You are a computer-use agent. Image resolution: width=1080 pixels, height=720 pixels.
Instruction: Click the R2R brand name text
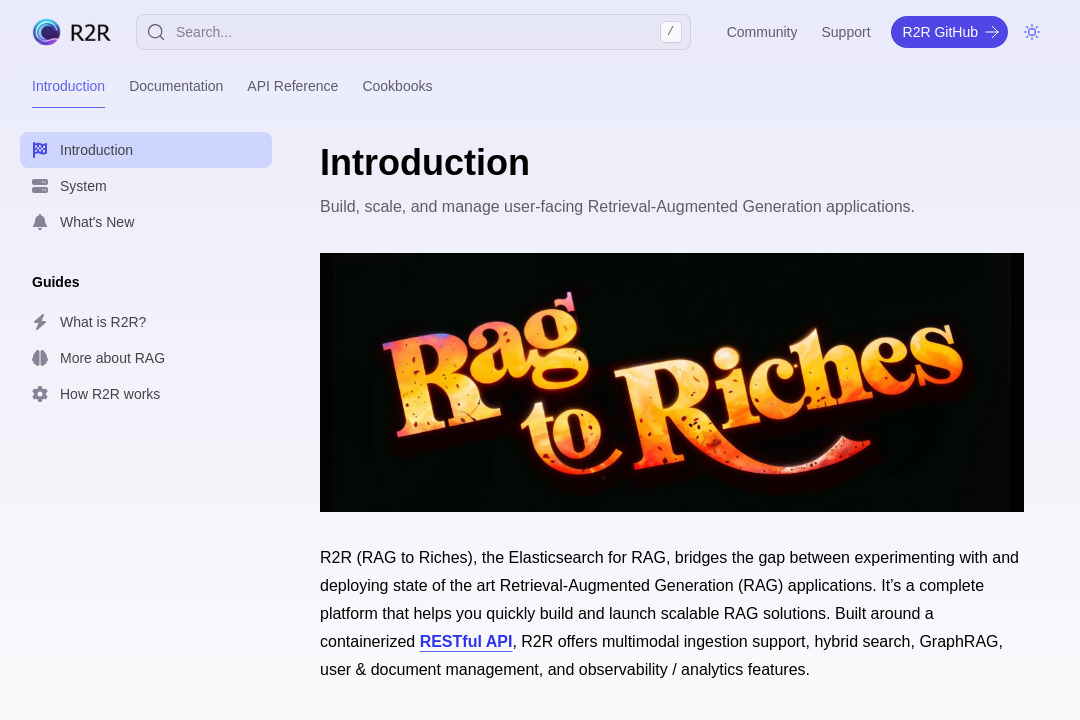click(x=90, y=32)
